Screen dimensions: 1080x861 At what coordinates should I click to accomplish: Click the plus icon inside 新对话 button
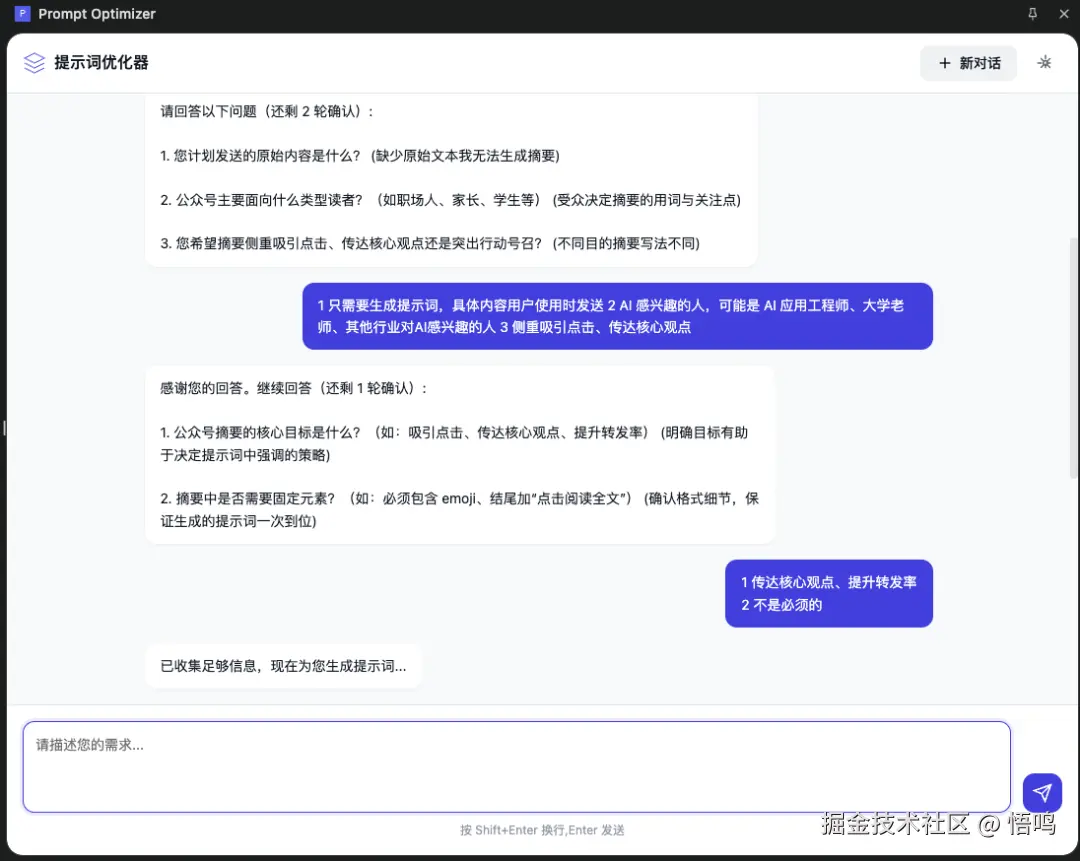[x=944, y=63]
